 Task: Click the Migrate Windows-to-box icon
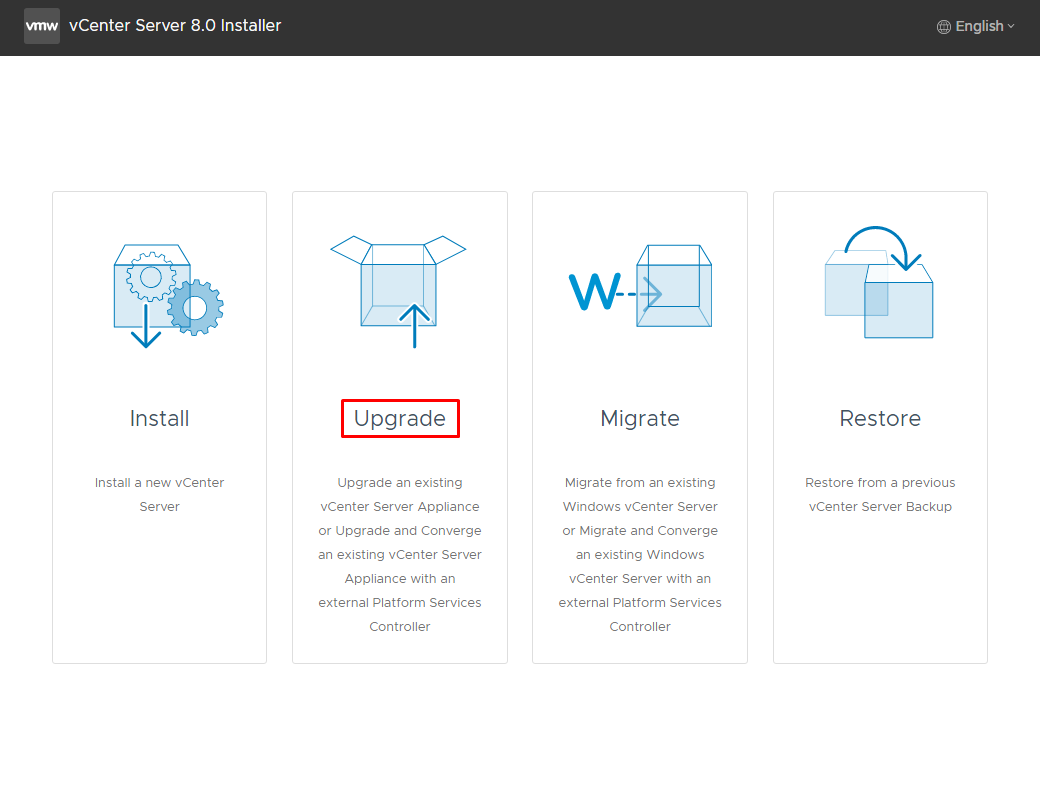[641, 286]
